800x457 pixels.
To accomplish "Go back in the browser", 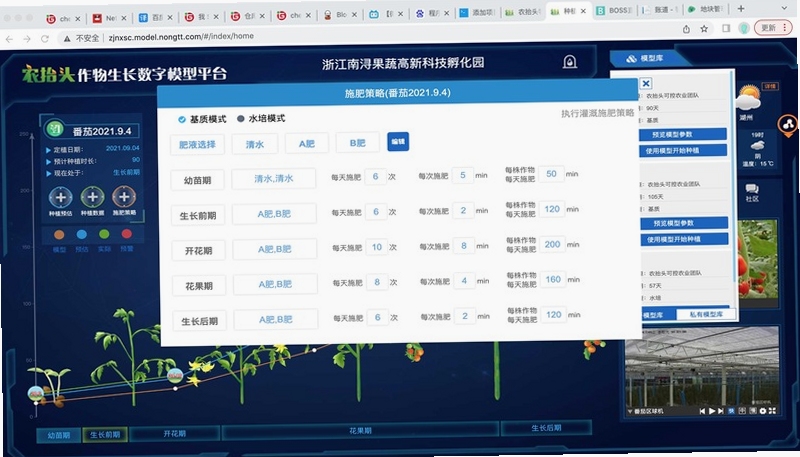I will pos(9,39).
